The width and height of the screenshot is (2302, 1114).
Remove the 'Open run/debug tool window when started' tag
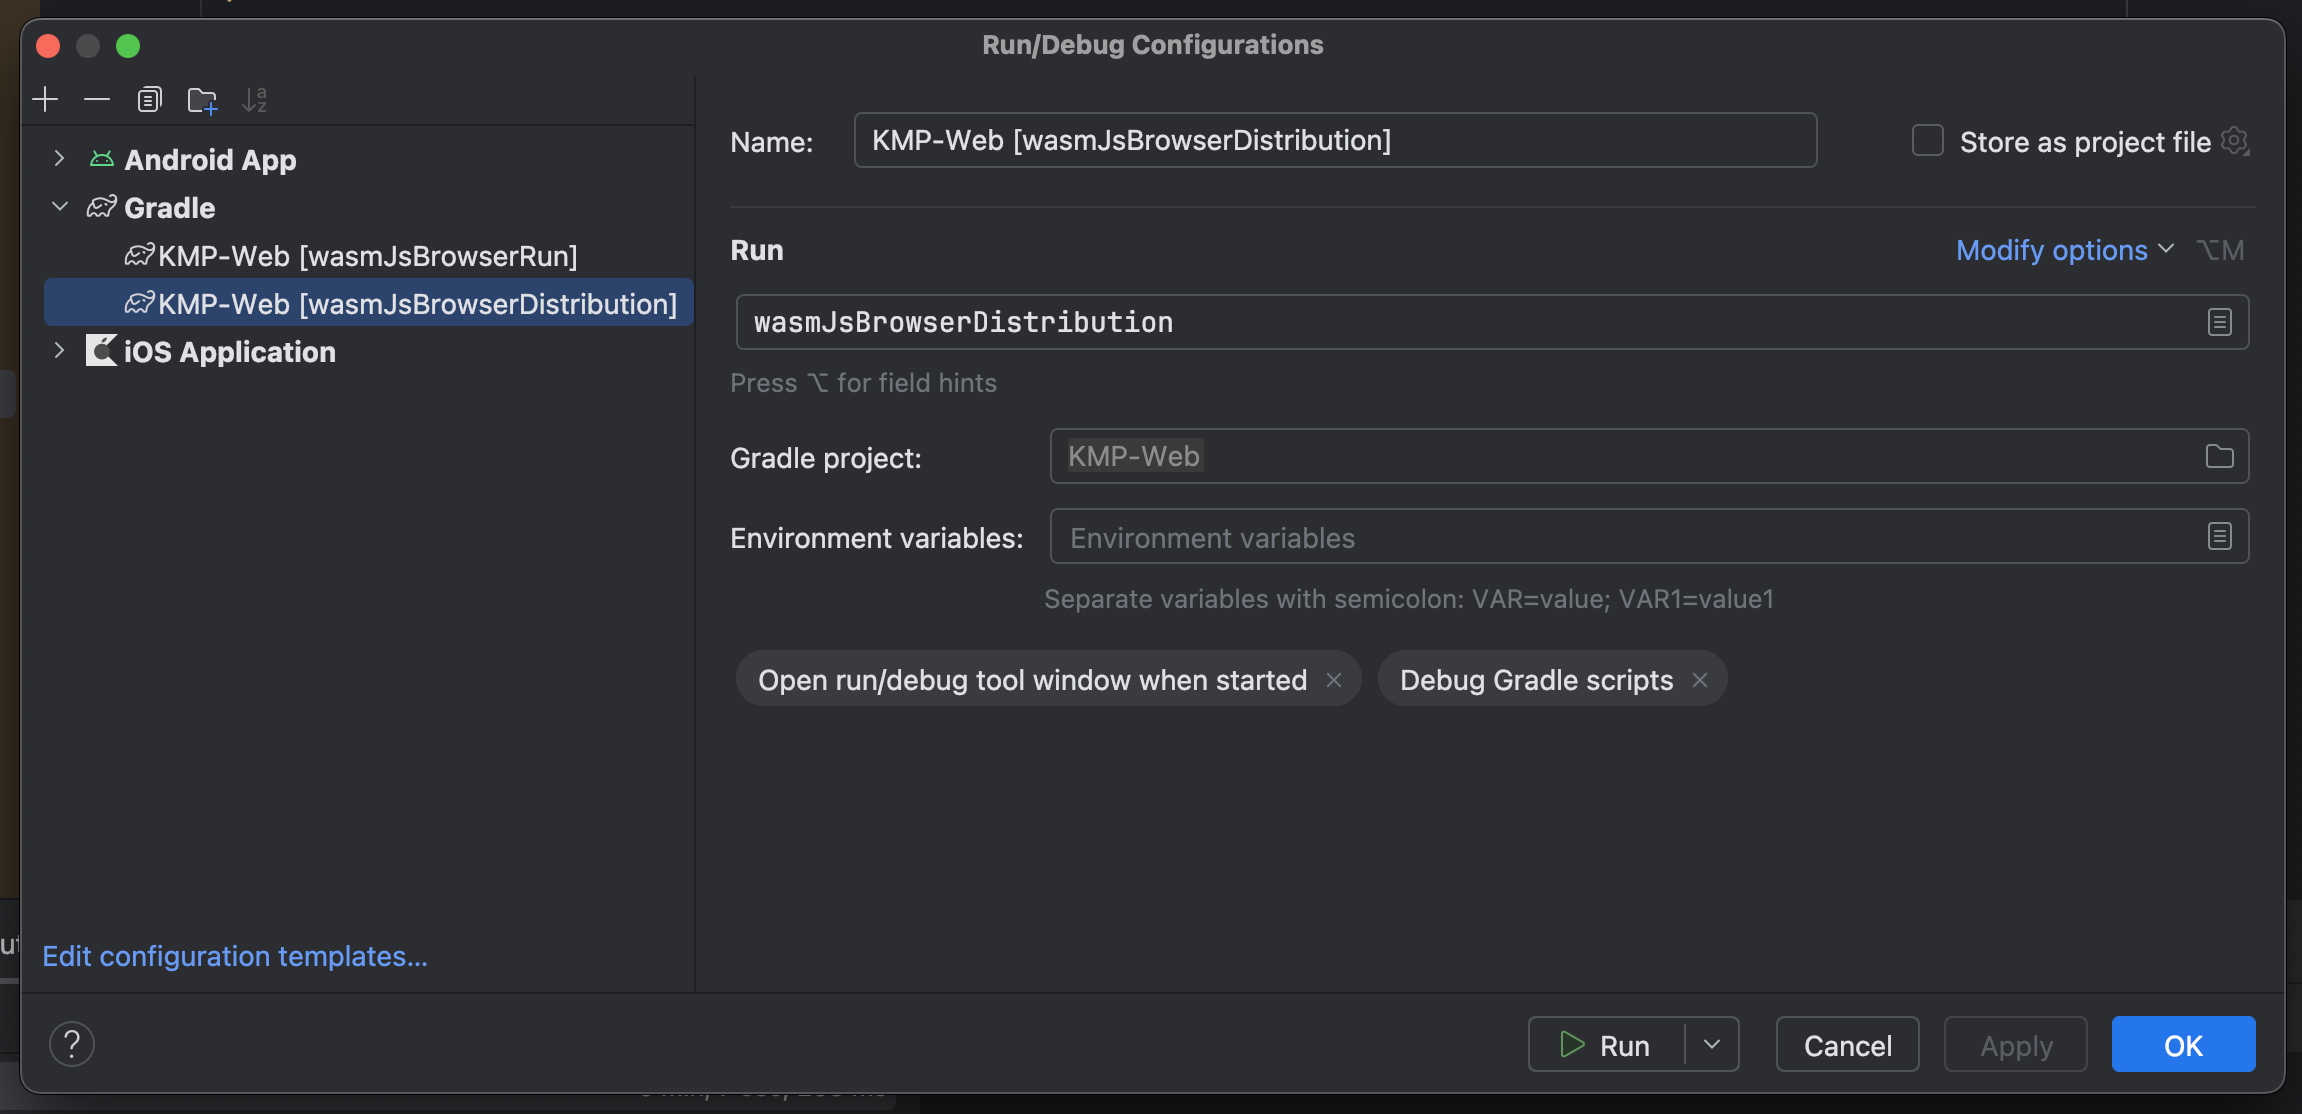point(1334,680)
